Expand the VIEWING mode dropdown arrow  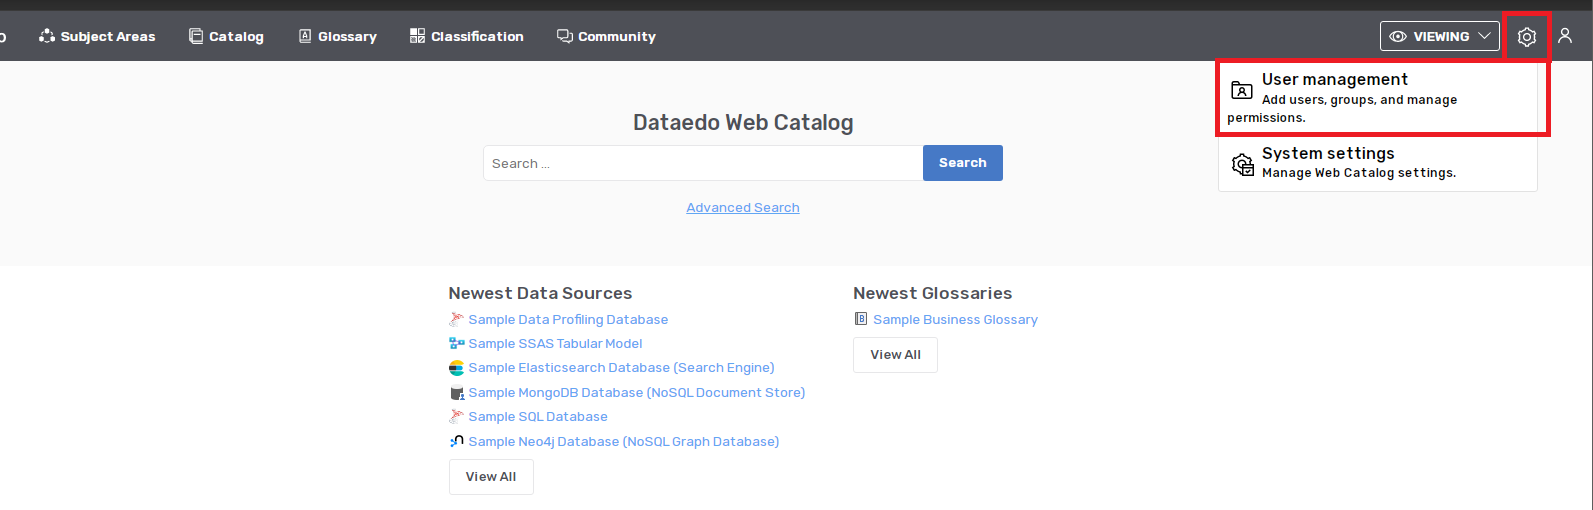point(1485,36)
